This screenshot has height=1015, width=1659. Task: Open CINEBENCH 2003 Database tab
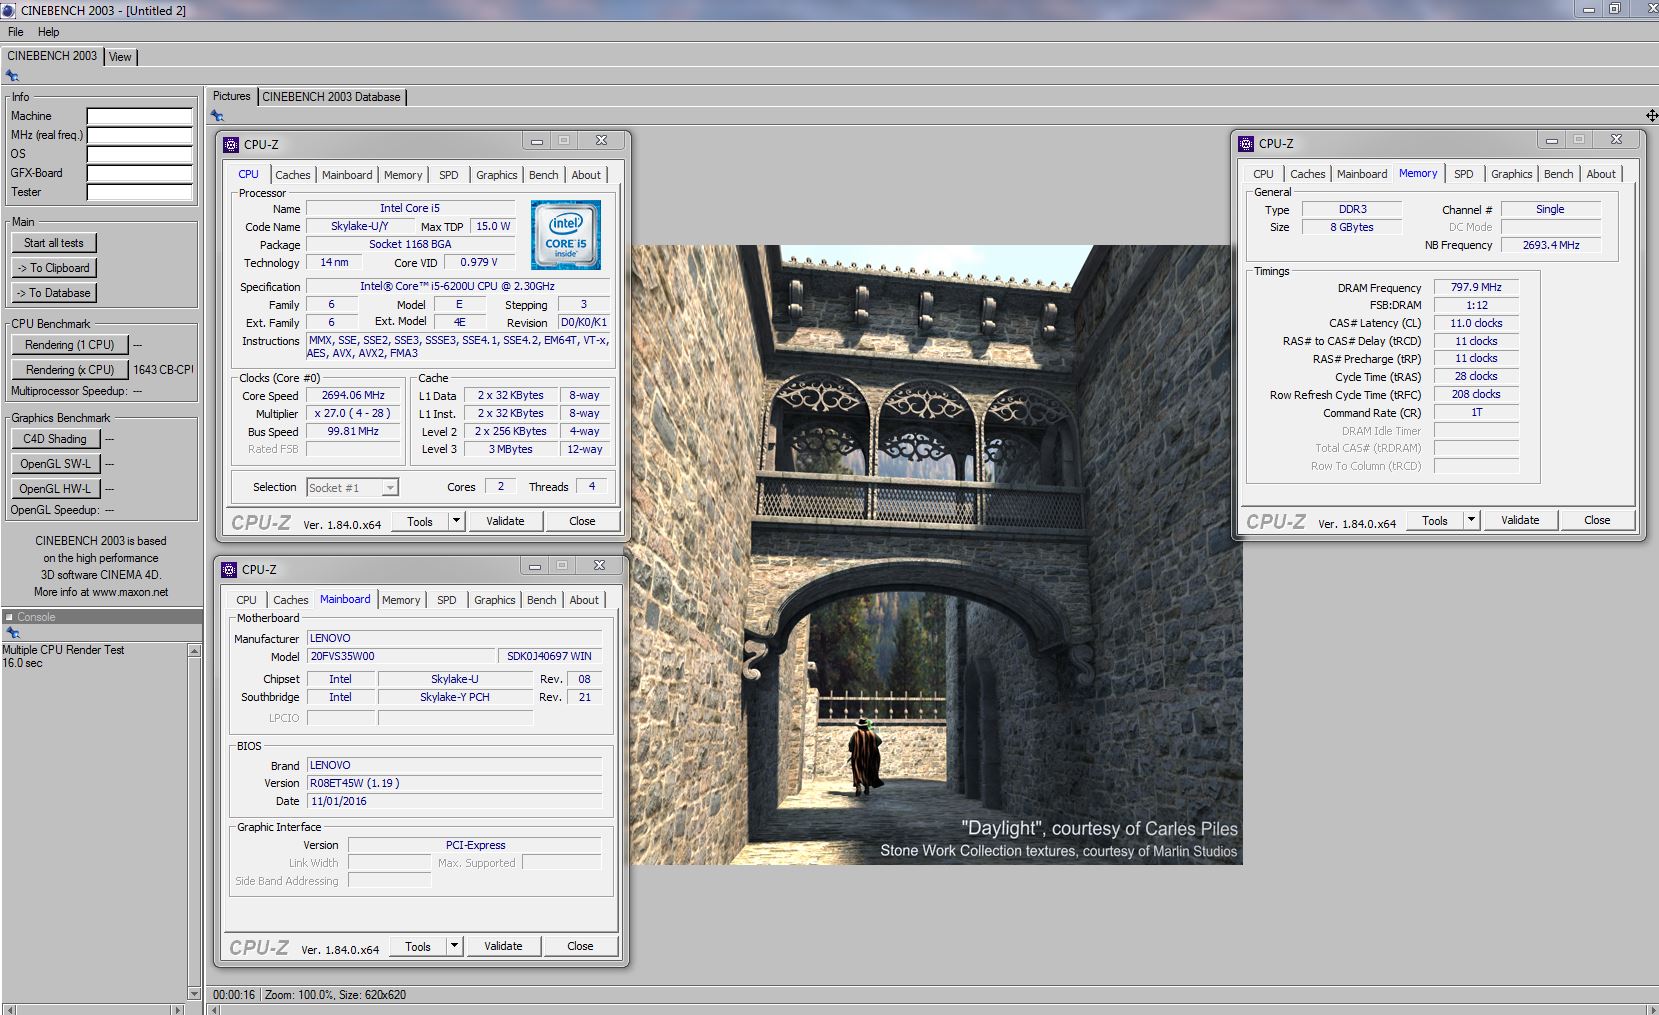[331, 97]
